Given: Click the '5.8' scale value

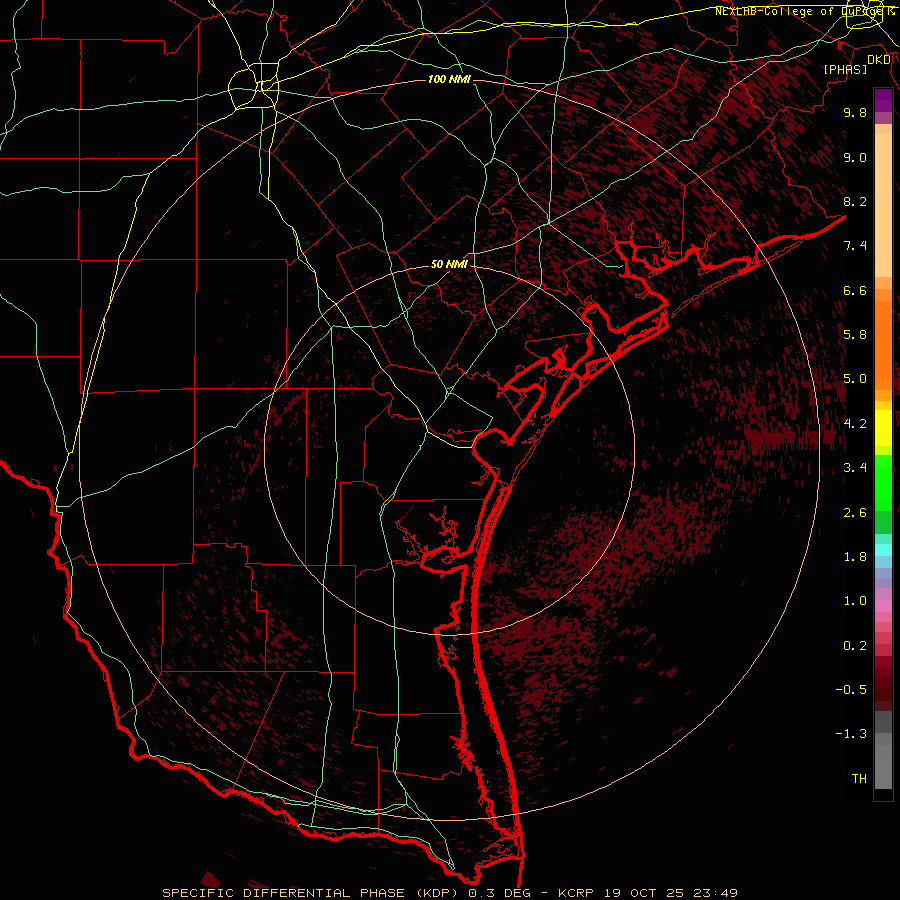Looking at the screenshot, I should [x=855, y=335].
